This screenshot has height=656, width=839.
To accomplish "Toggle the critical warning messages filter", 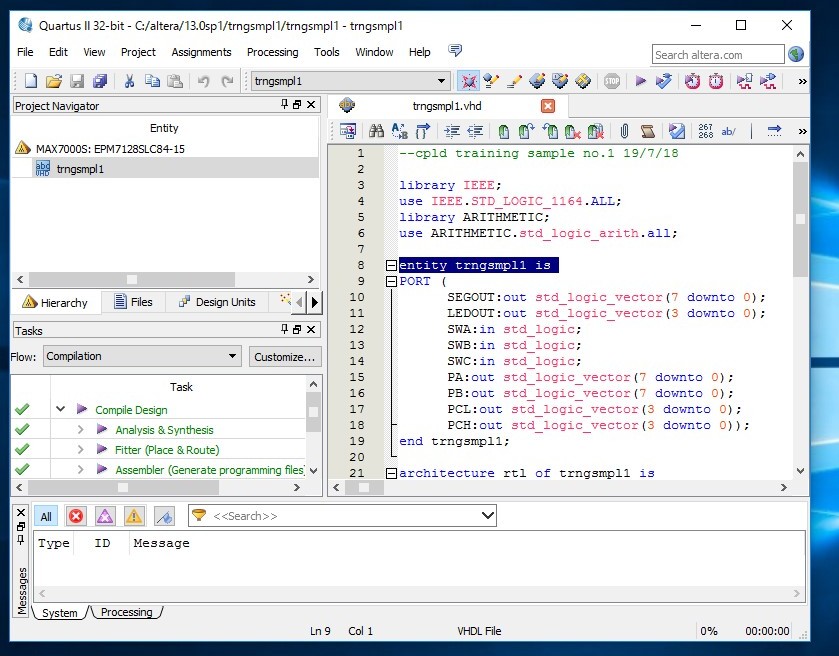I will 105,516.
